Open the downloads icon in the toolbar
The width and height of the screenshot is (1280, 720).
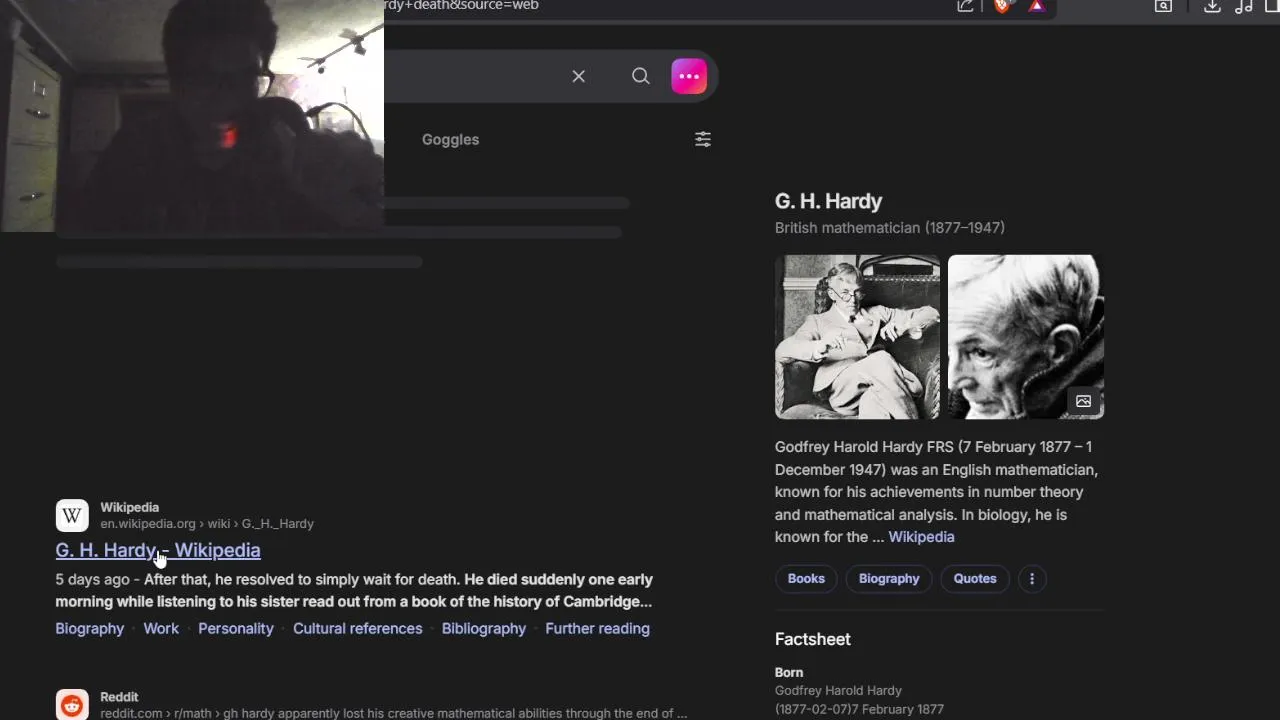point(1212,6)
